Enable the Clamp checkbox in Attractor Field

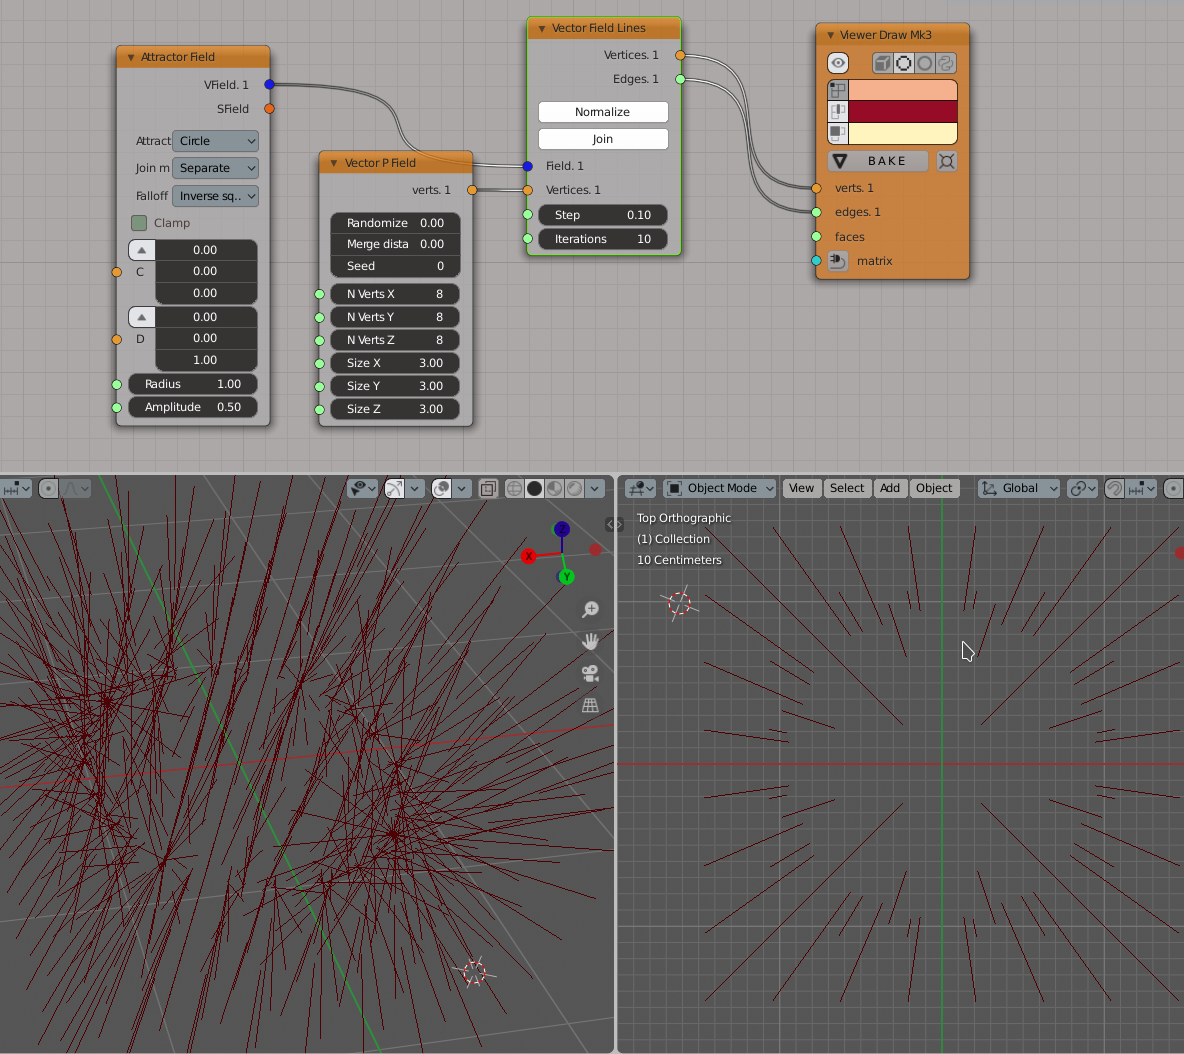(x=139, y=223)
